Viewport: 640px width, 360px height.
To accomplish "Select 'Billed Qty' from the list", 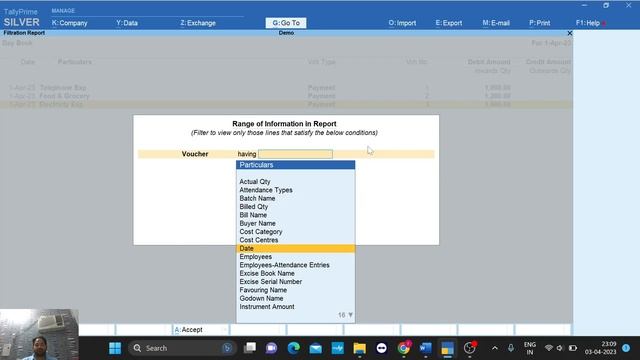I will (x=296, y=207).
